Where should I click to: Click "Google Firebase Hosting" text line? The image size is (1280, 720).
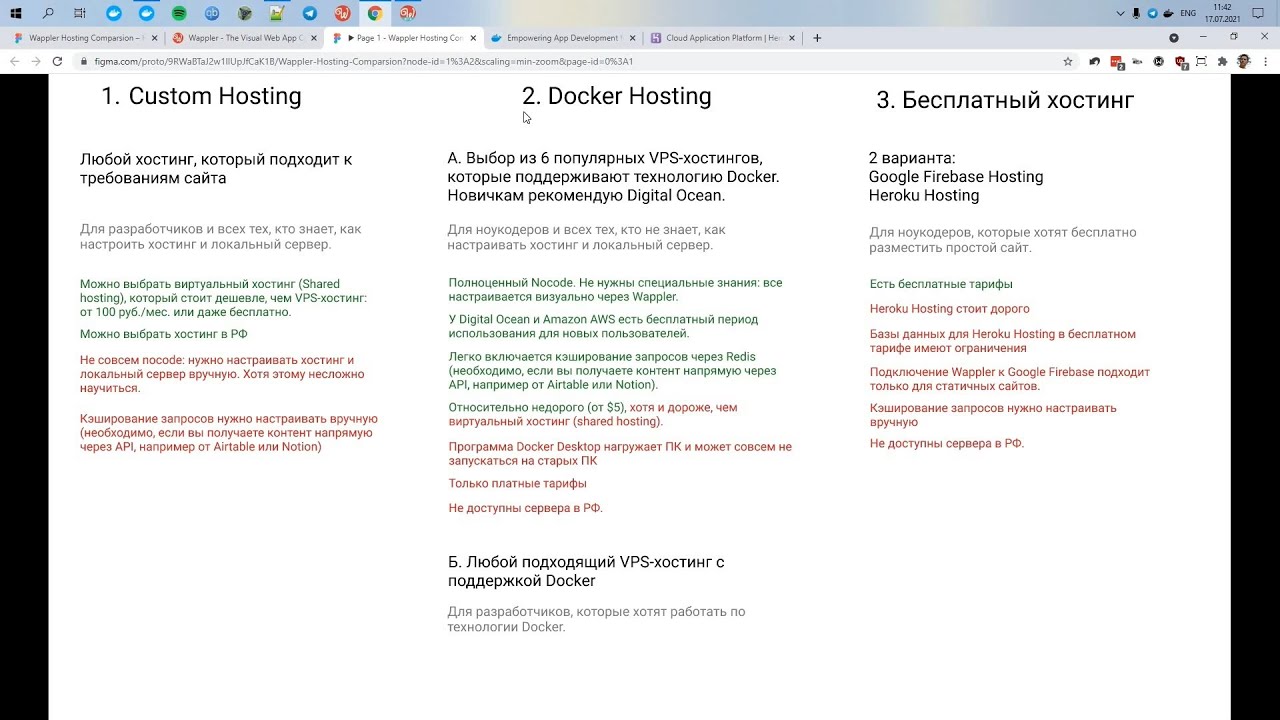pos(956,177)
